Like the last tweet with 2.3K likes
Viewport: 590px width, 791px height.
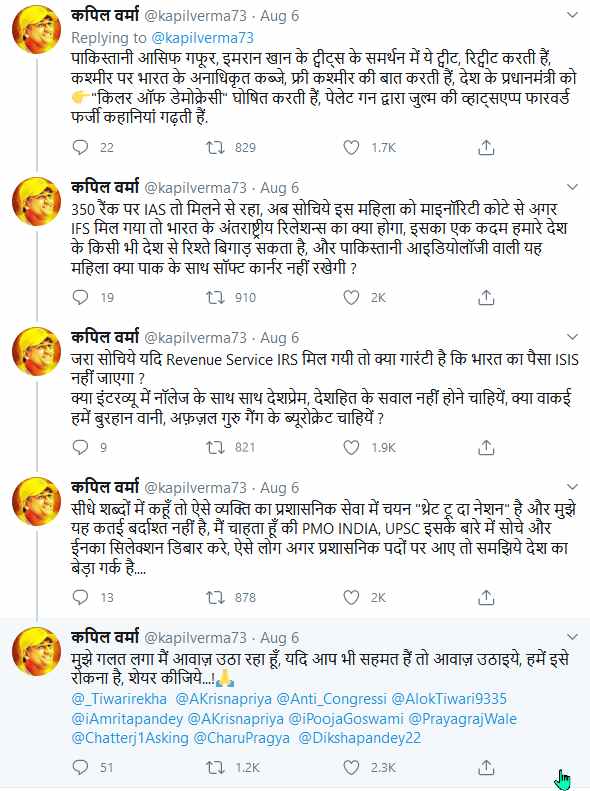[x=351, y=767]
